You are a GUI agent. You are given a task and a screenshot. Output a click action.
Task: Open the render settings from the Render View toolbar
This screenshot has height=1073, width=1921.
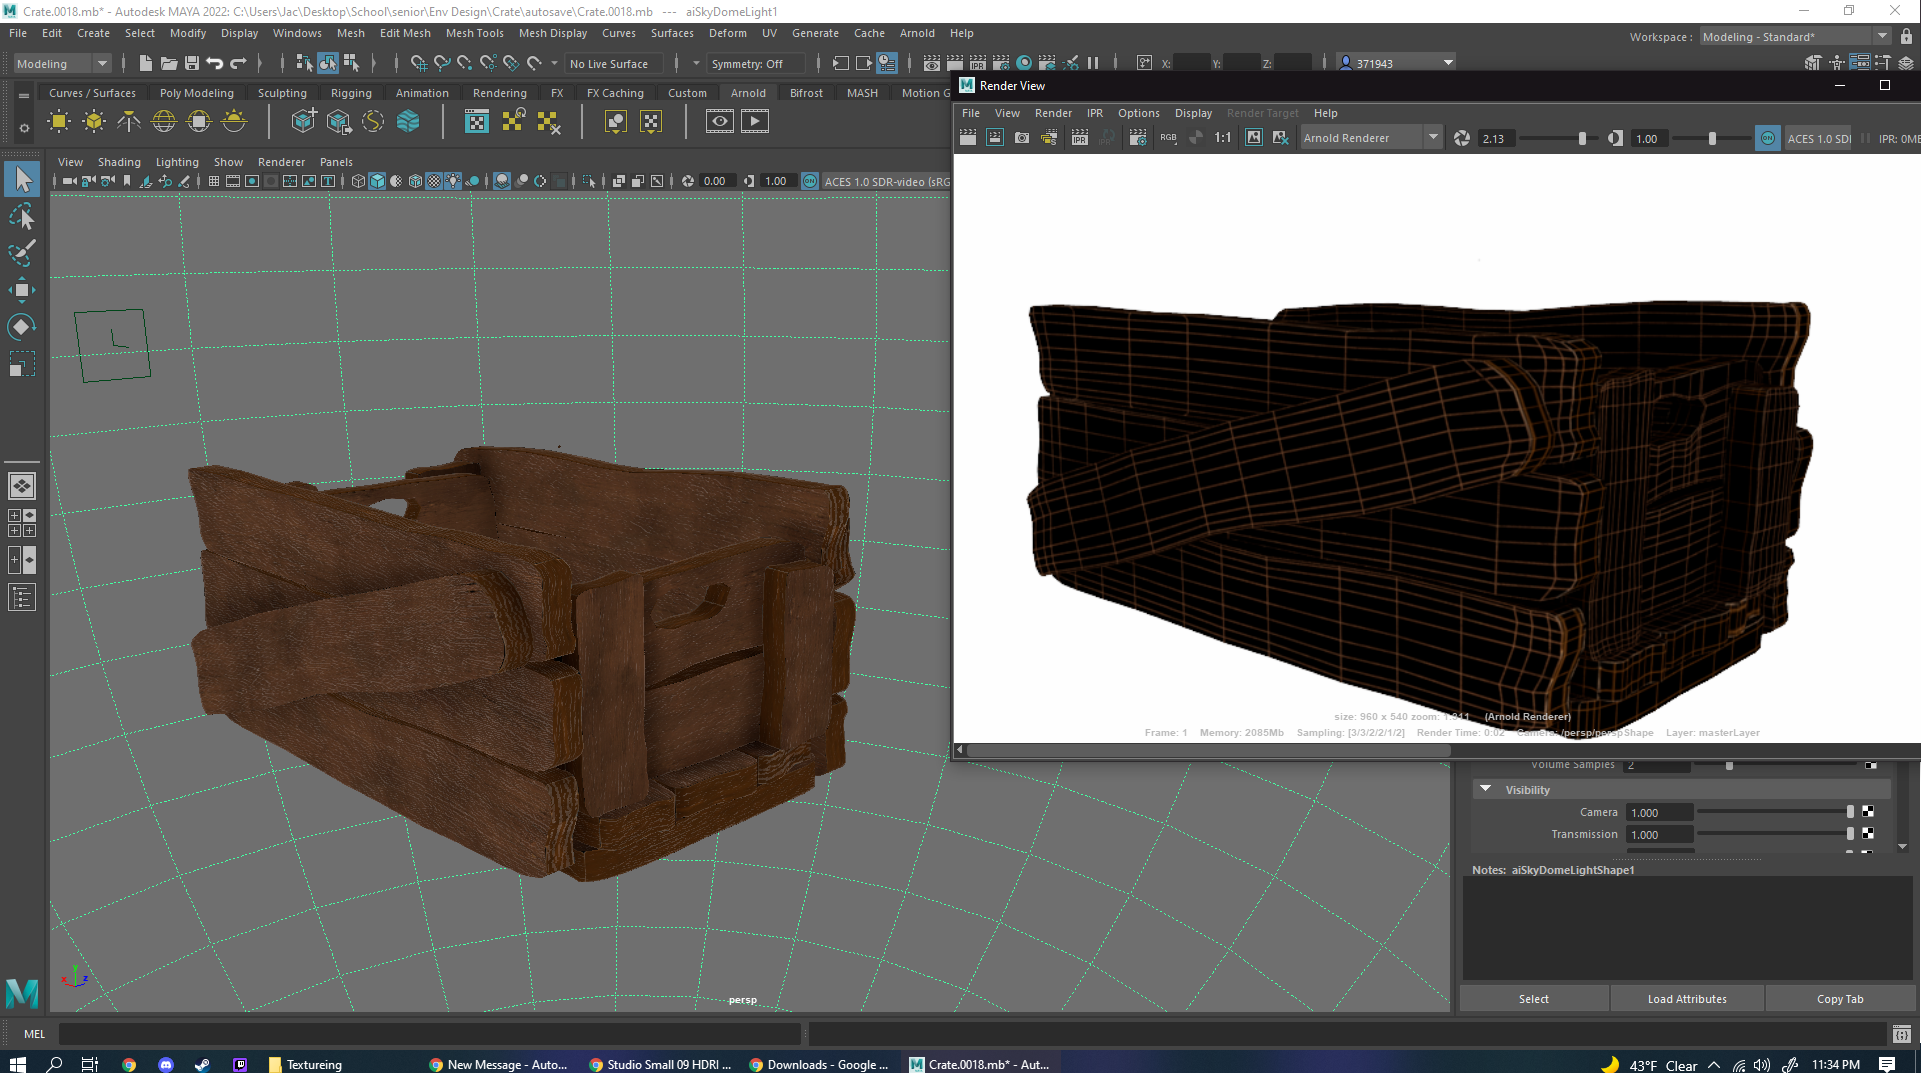1138,137
